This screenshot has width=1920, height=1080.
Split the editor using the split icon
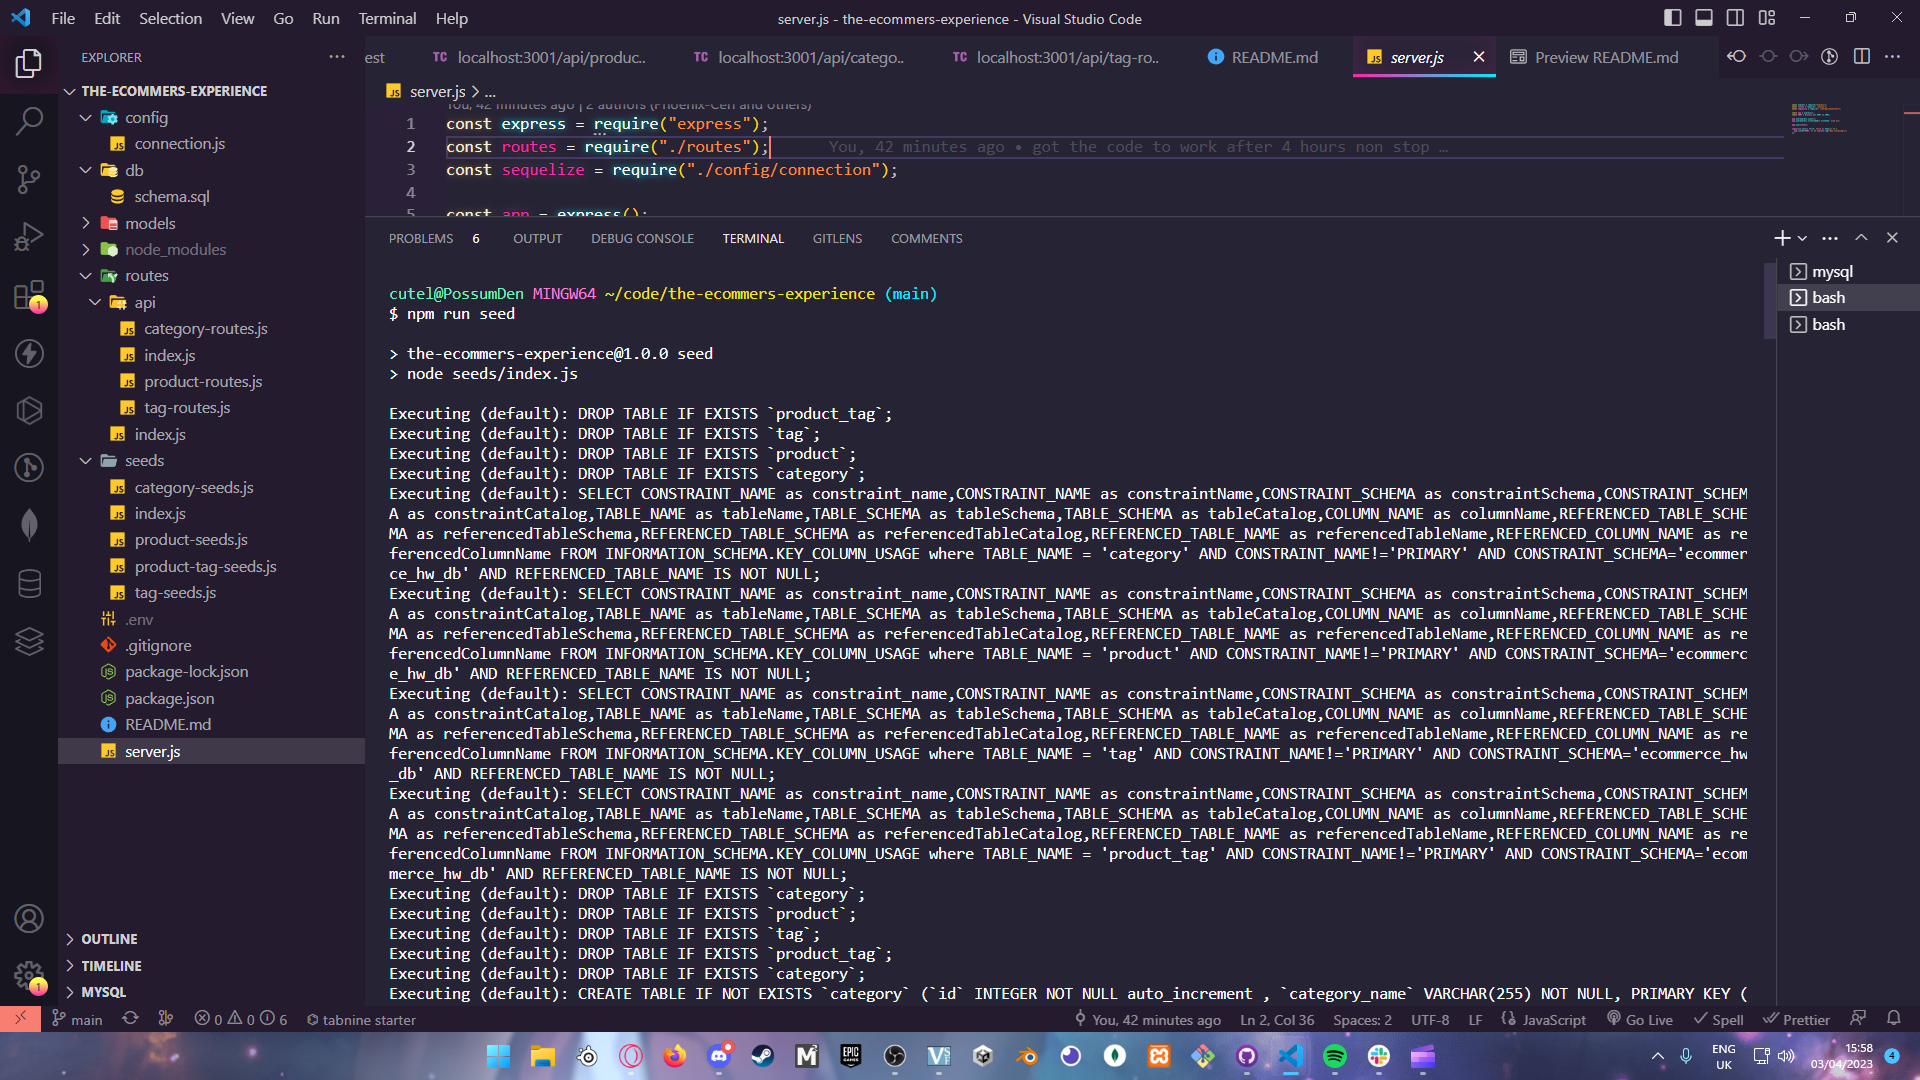[x=1862, y=57]
